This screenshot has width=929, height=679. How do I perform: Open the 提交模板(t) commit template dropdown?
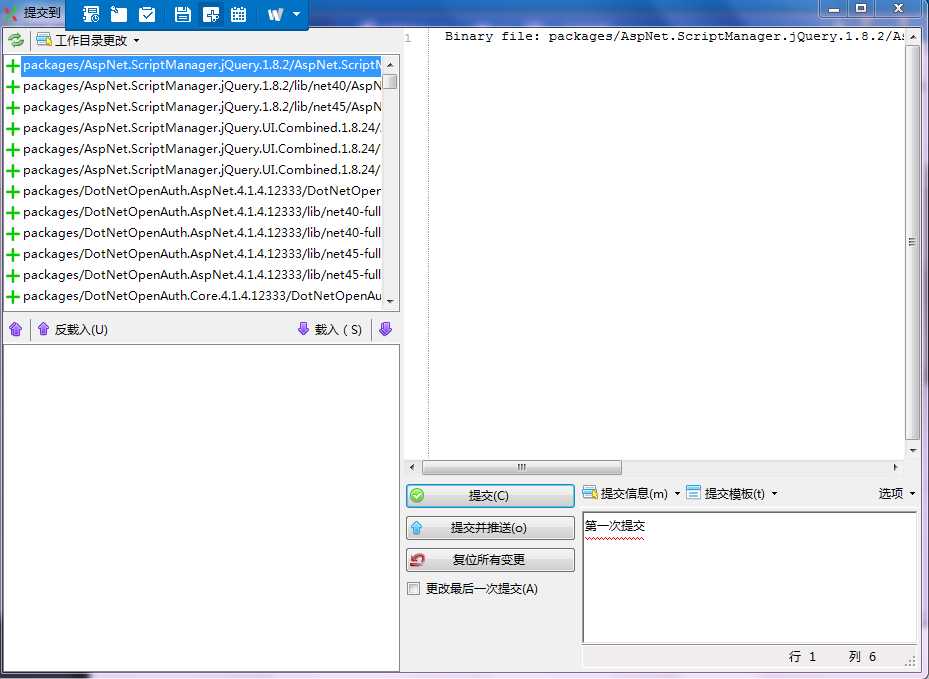pyautogui.click(x=732, y=494)
